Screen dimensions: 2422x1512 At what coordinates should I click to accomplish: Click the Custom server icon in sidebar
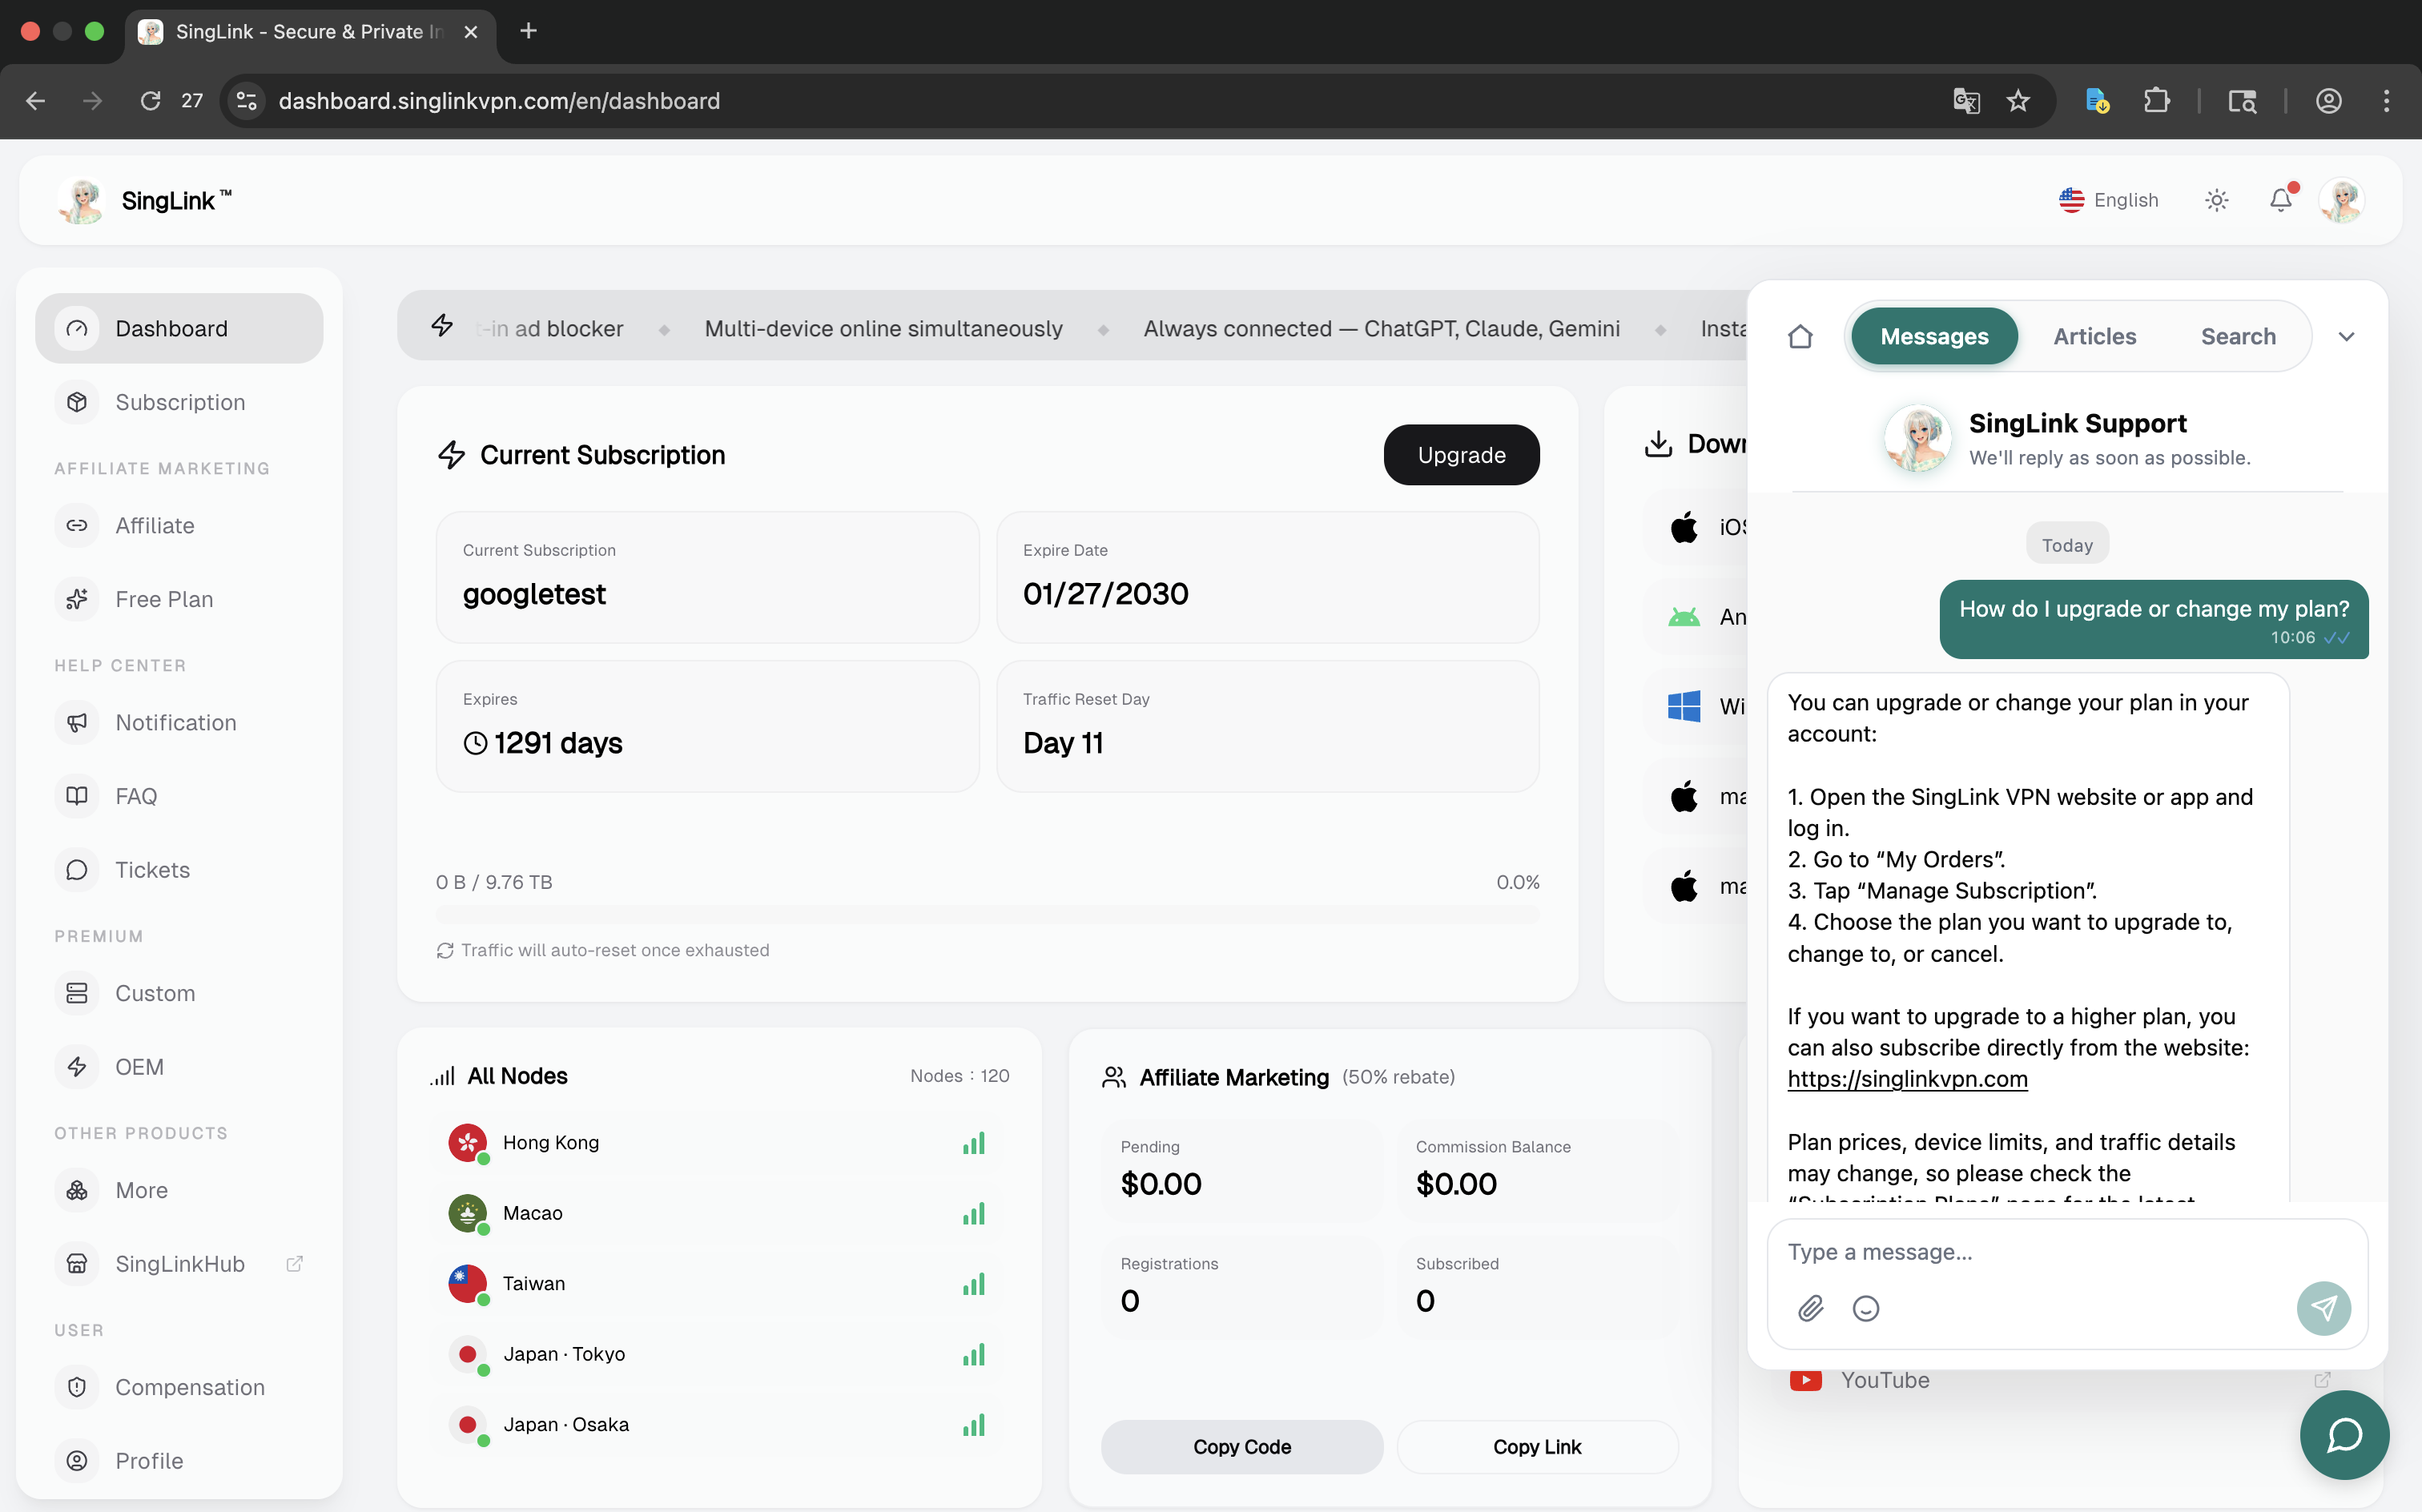pyautogui.click(x=77, y=993)
